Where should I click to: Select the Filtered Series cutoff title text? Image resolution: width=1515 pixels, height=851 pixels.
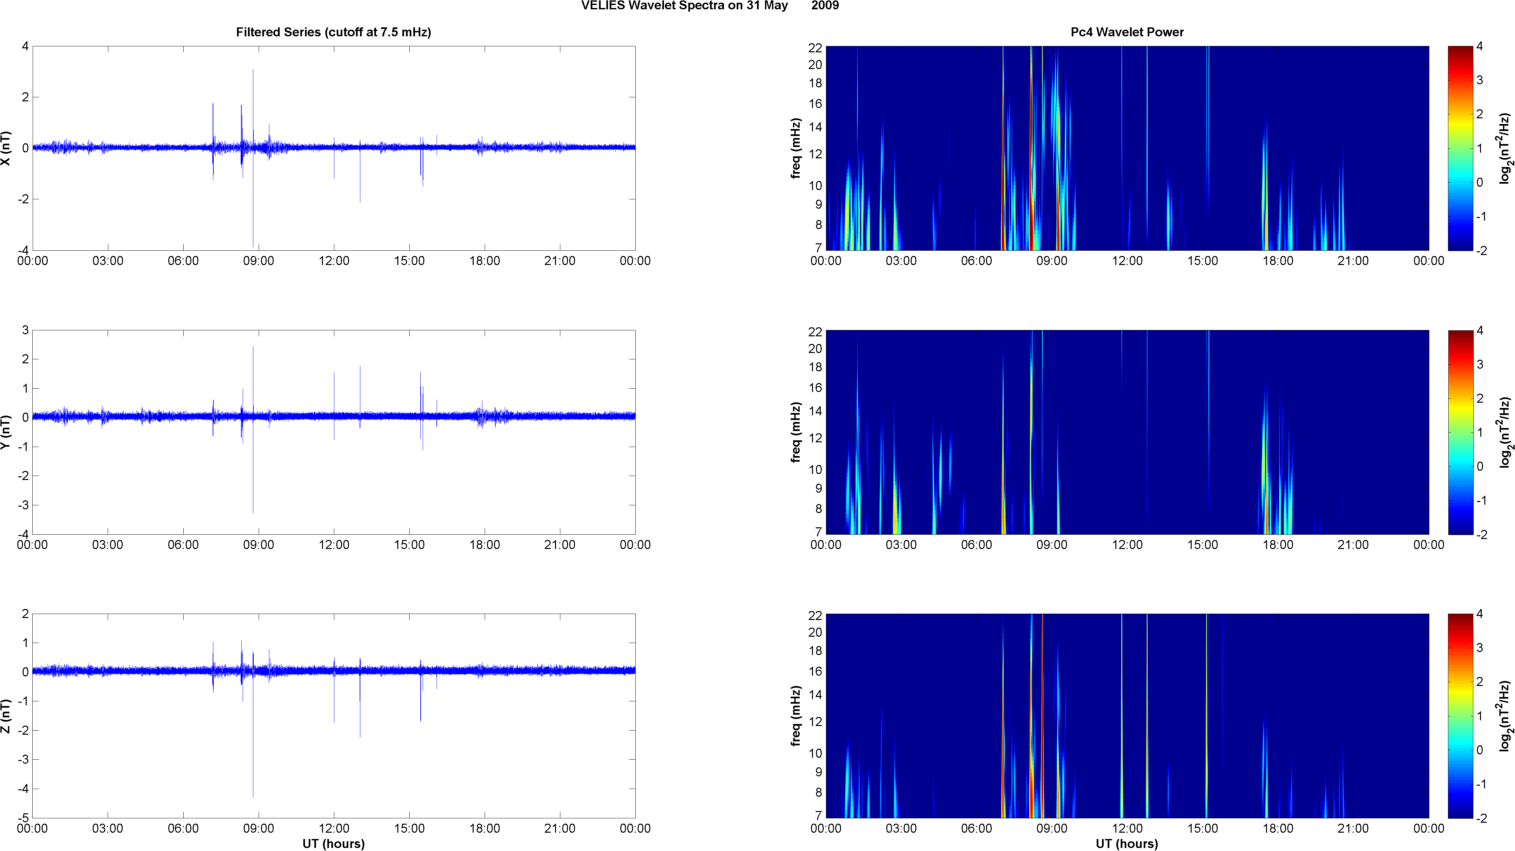333,32
